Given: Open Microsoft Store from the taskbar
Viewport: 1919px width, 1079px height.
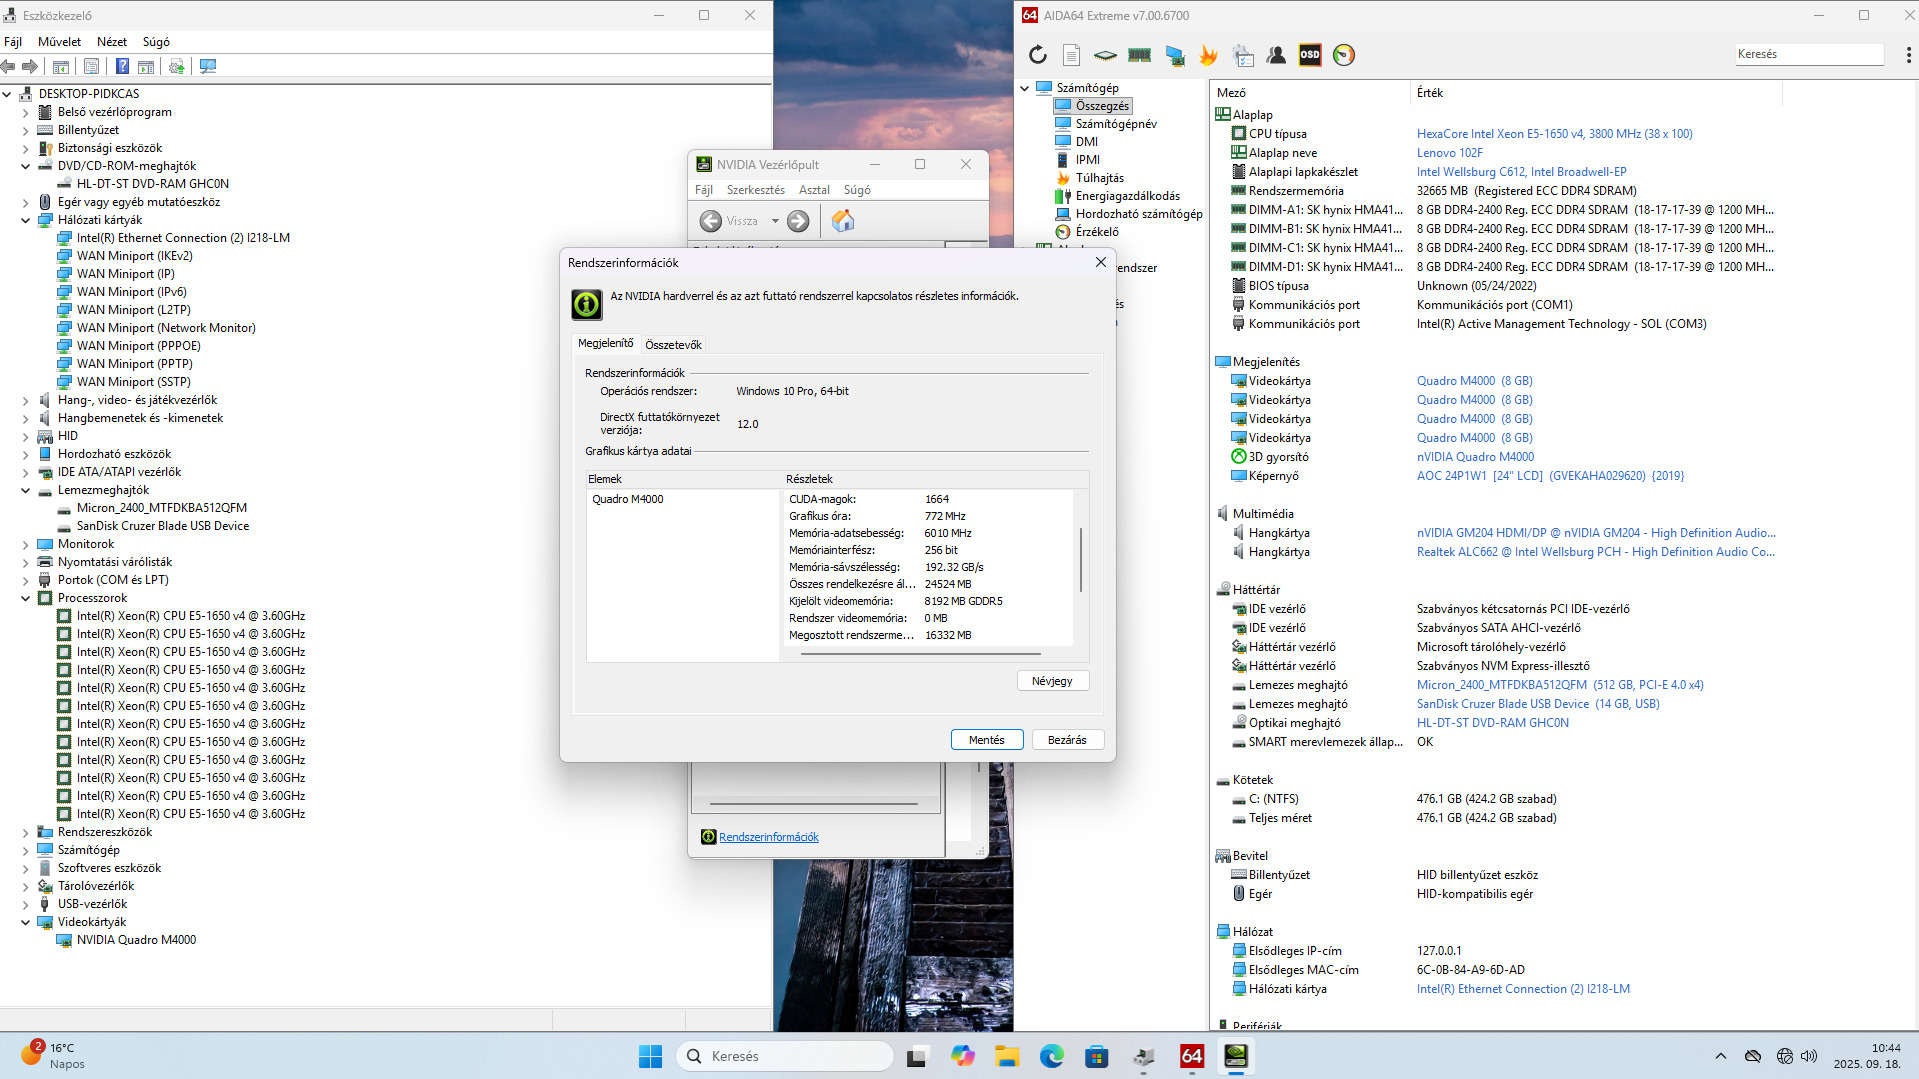Looking at the screenshot, I should (x=1097, y=1056).
